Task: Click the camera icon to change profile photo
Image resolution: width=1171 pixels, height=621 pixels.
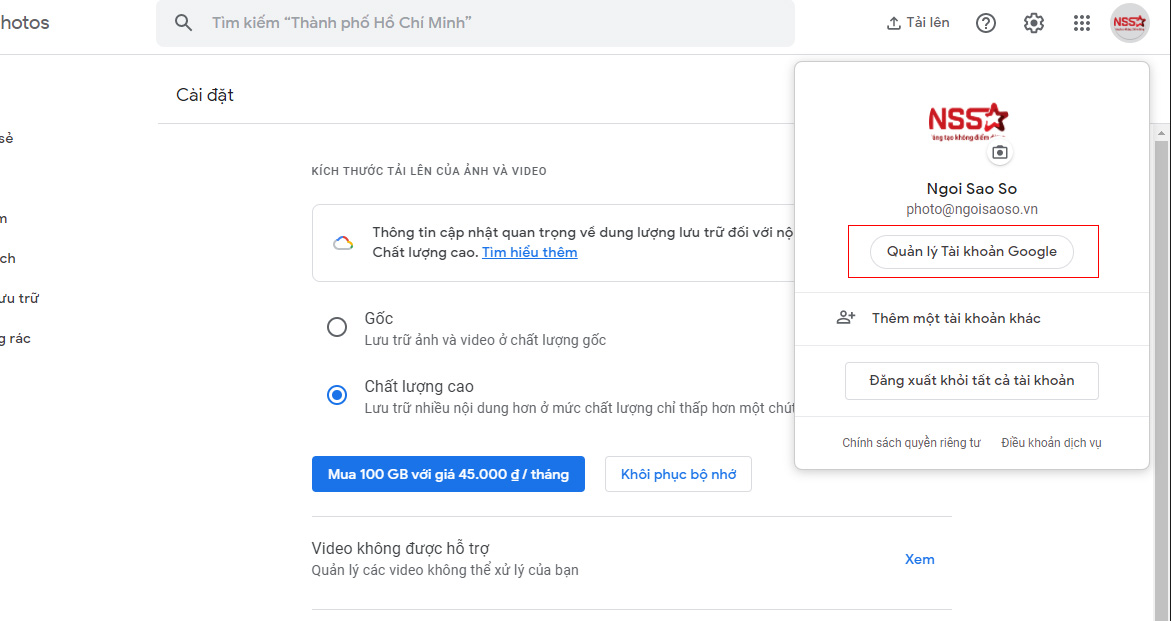Action: click(999, 152)
